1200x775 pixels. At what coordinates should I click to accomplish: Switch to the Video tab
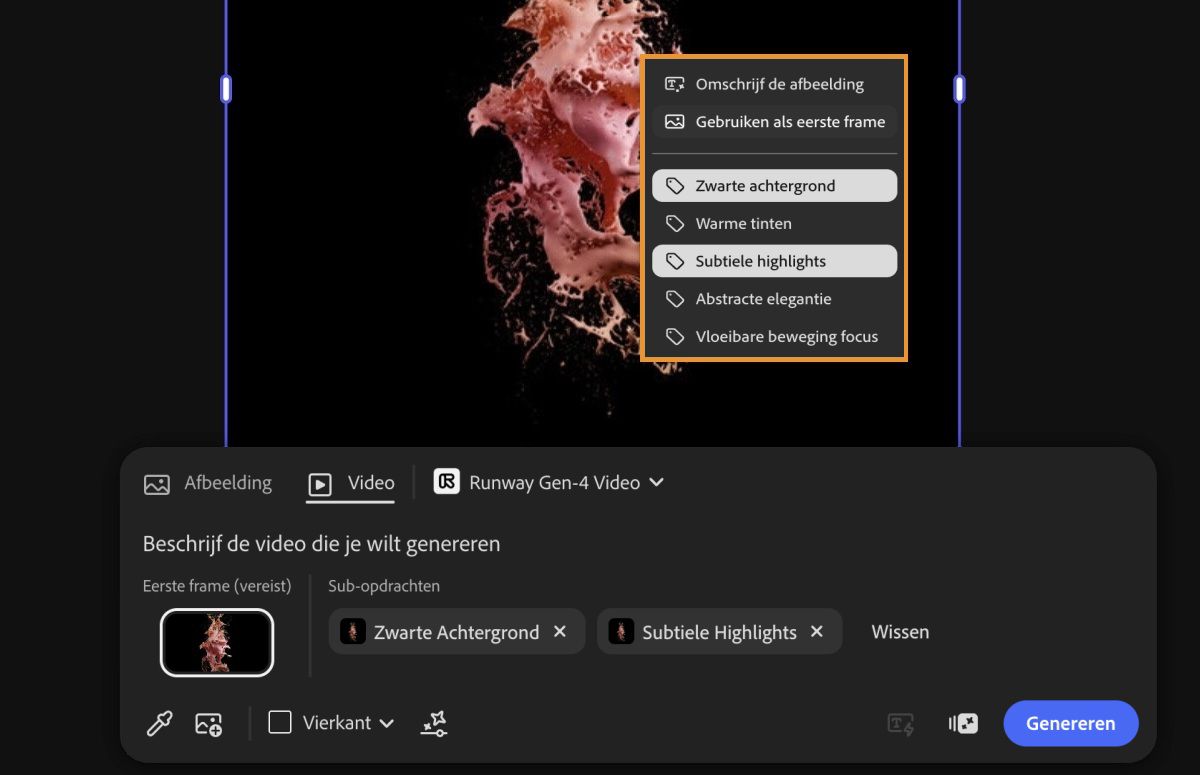(x=350, y=483)
